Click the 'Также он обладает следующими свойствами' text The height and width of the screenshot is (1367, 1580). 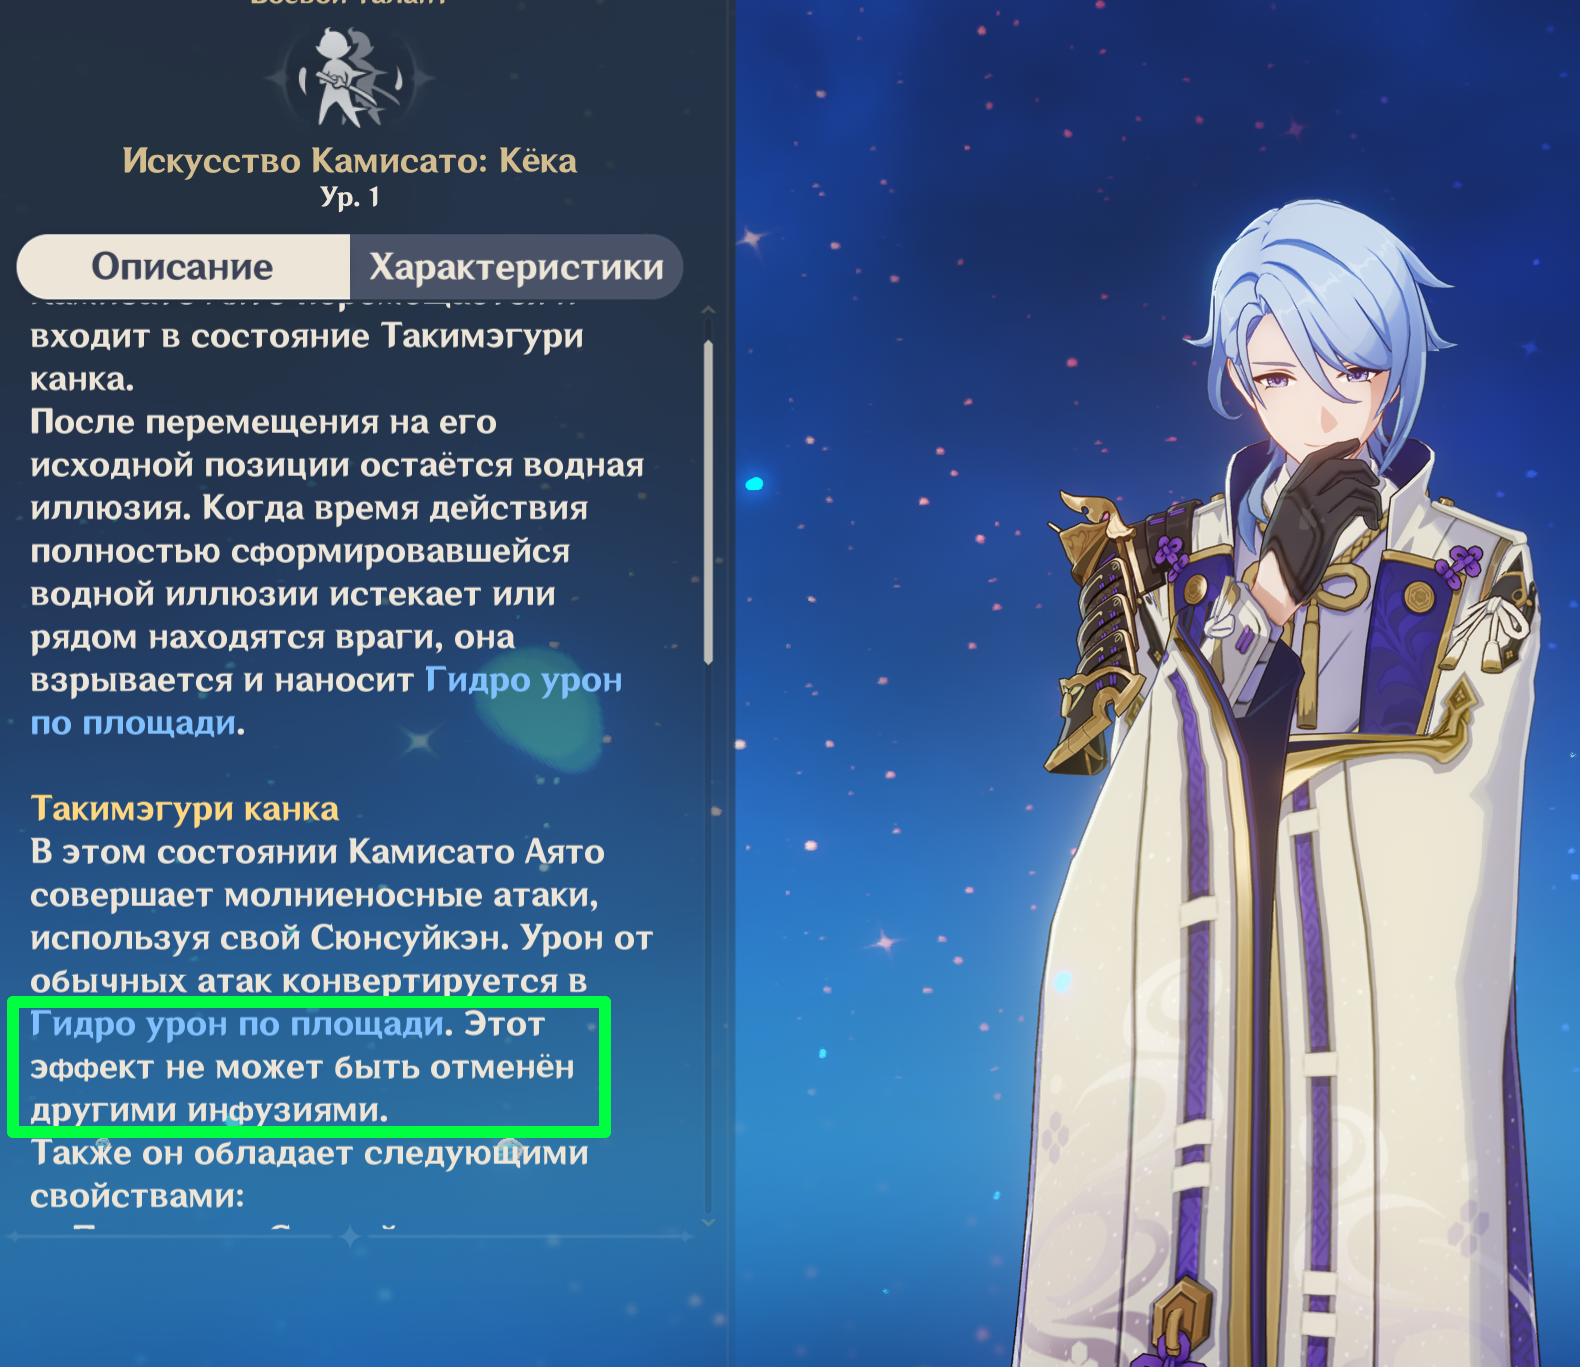coord(309,1174)
